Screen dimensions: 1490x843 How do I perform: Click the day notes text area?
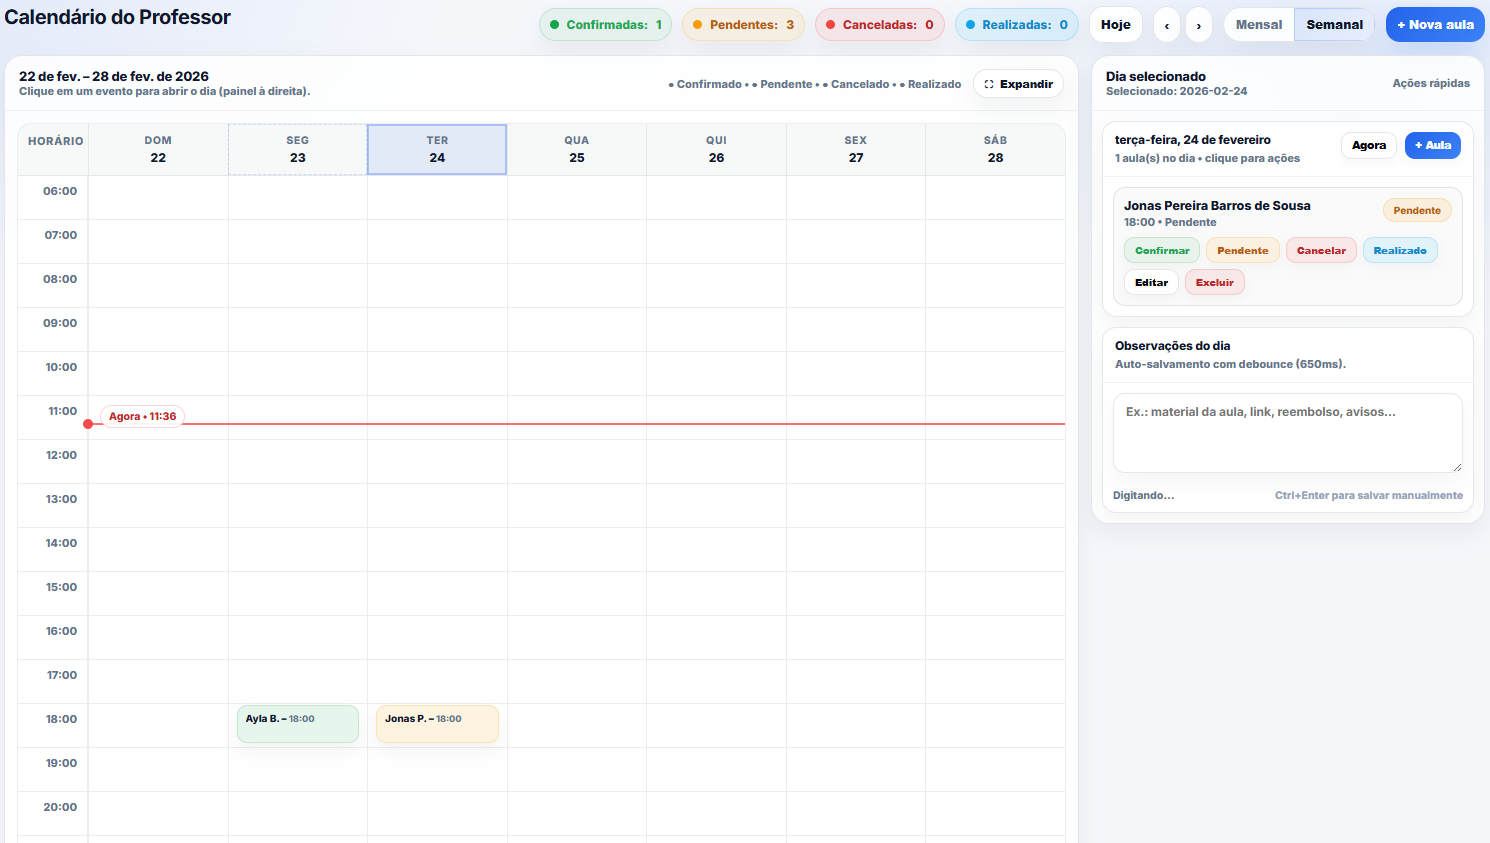point(1287,432)
